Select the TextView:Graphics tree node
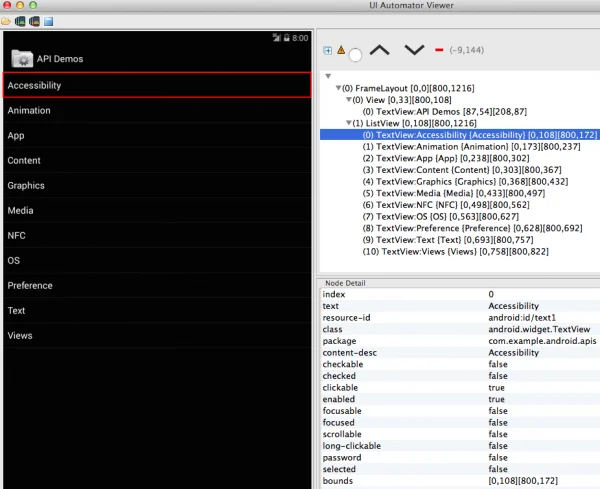This screenshot has height=489, width=600. [465, 182]
